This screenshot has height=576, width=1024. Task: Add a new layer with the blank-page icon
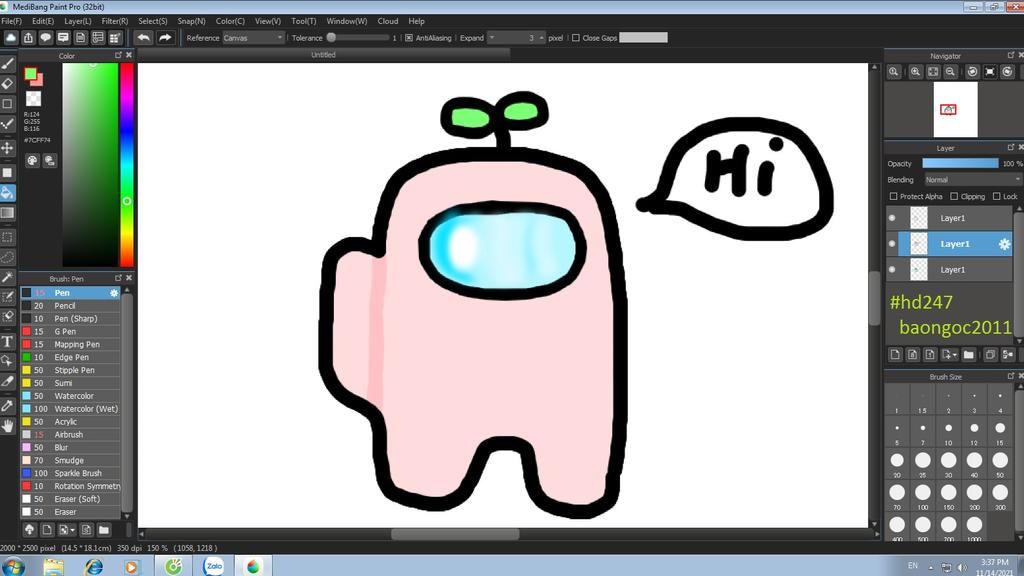(x=895, y=355)
